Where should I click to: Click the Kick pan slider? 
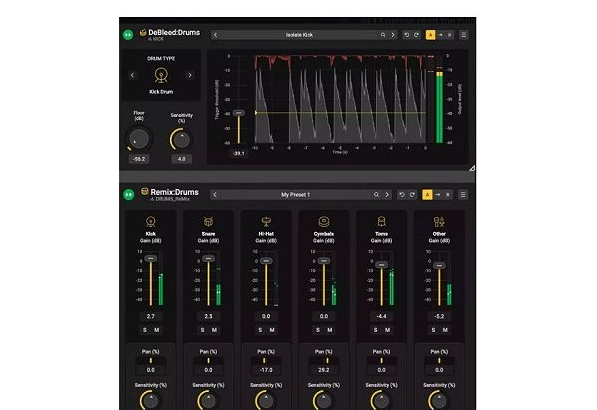(151, 361)
